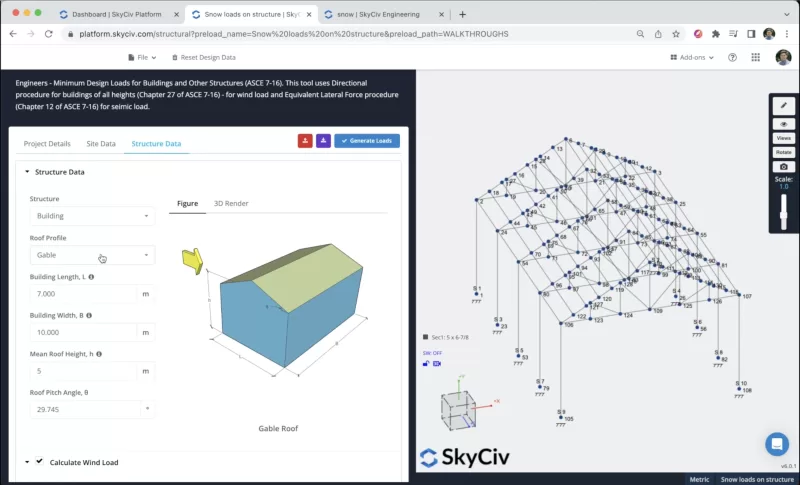Click the lock icon below SW: OFF
This screenshot has height=485, width=800.
click(x=426, y=364)
